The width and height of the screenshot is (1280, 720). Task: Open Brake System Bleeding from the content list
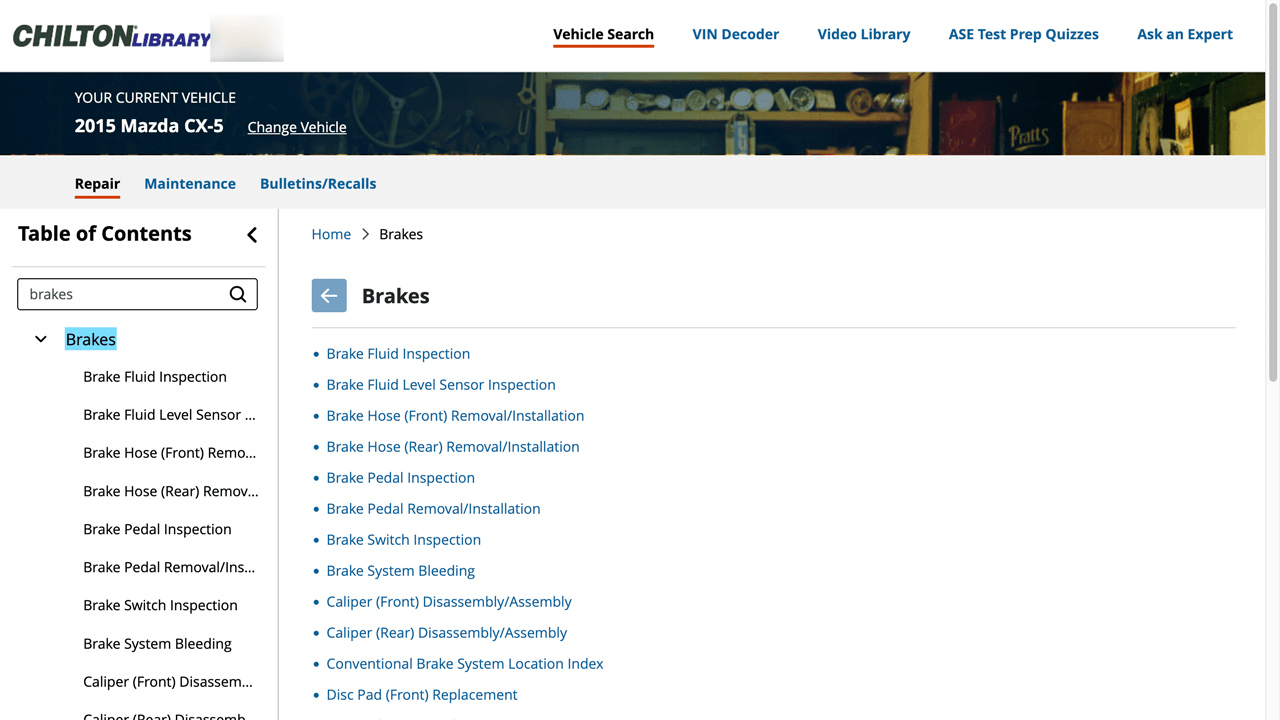pyautogui.click(x=400, y=570)
